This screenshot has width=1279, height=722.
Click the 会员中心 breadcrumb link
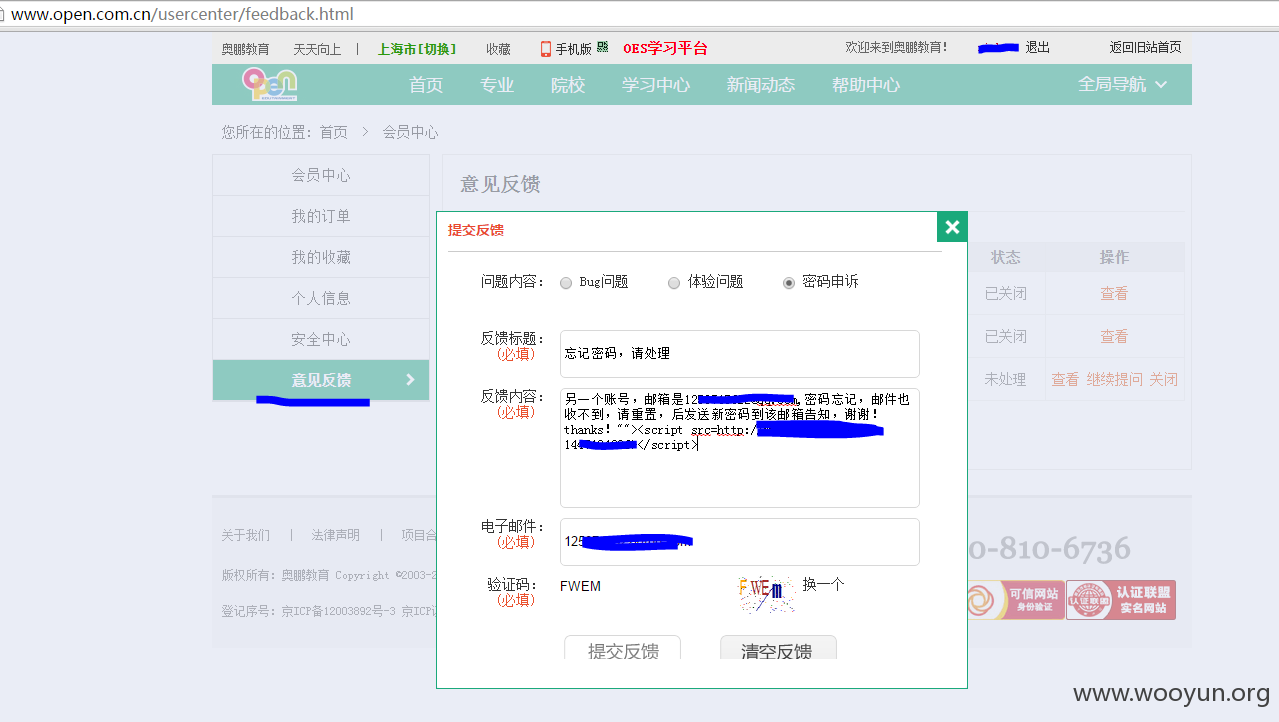pyautogui.click(x=410, y=132)
